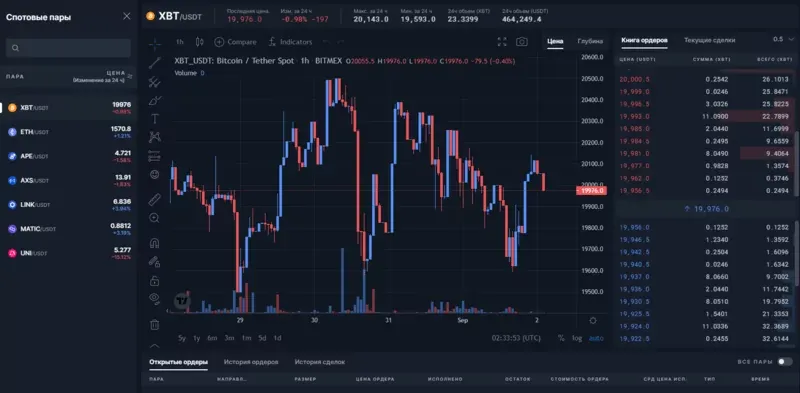Click ask price 20,000.5 in order book
Screen dimensions: 800x393
tap(634, 79)
